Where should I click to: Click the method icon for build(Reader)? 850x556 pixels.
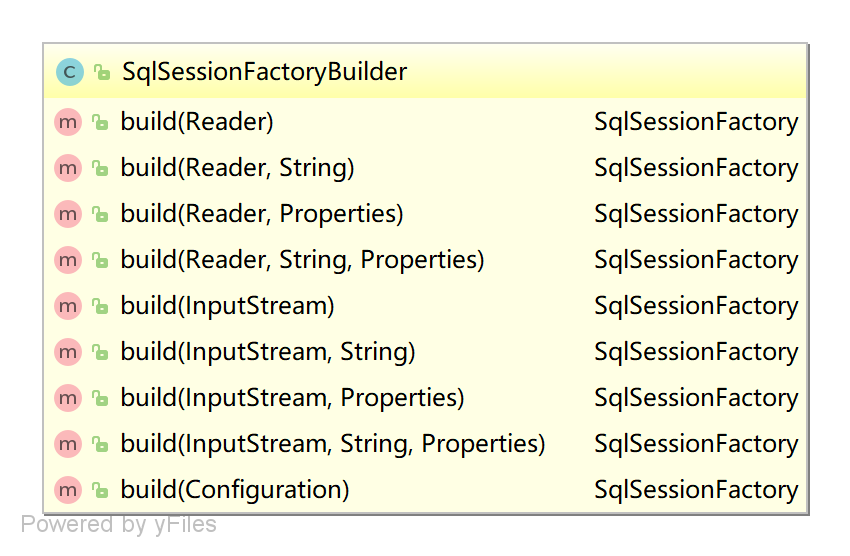tap(68, 123)
